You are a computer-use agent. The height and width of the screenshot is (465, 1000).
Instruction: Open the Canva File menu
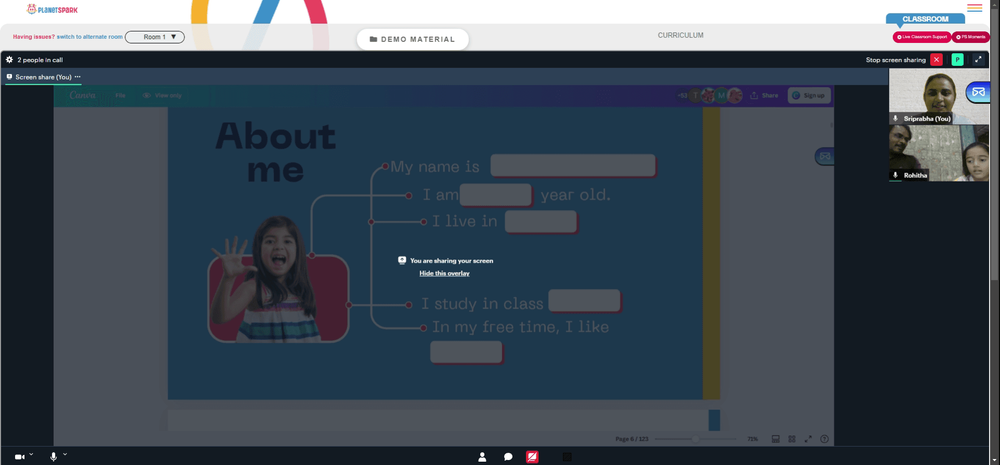[120, 96]
